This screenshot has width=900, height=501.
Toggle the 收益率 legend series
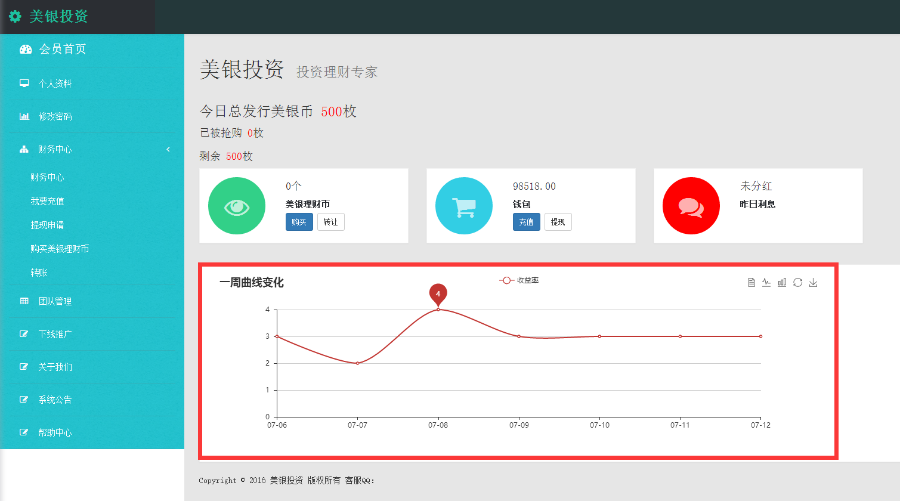pos(519,280)
